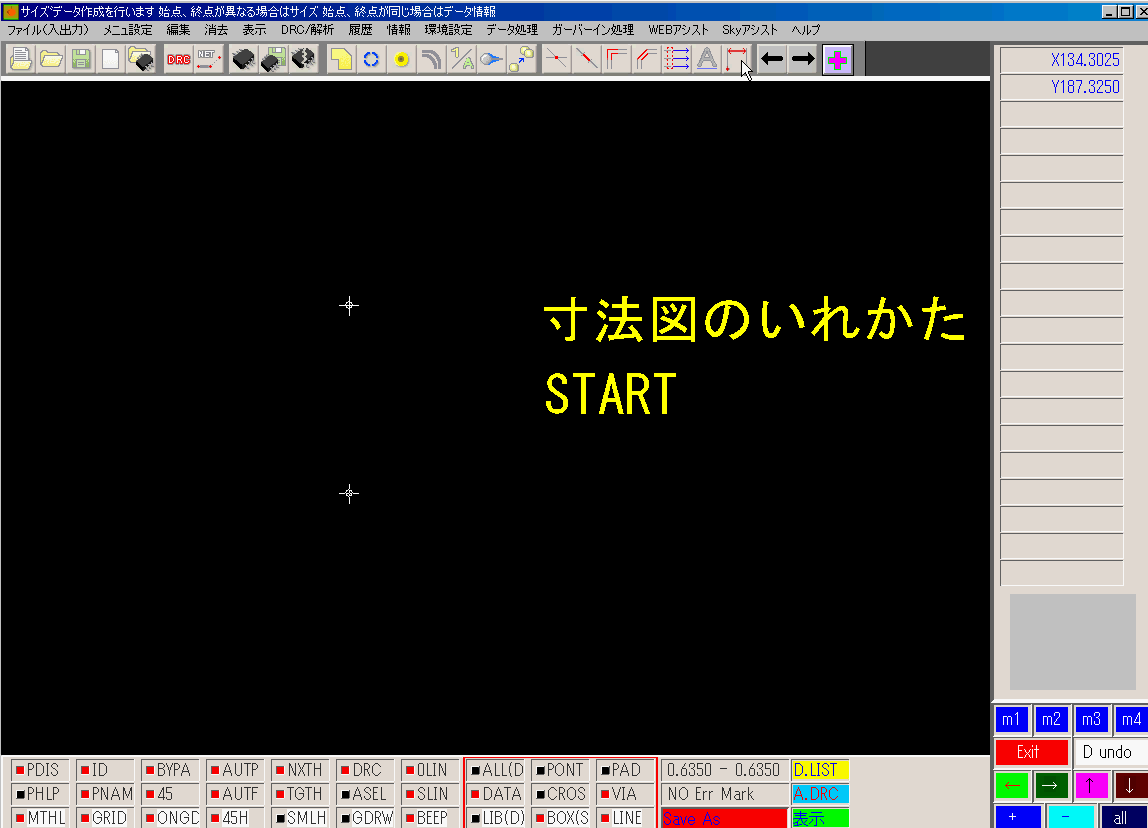Screen dimensions: 1148x828
Task: Toggle the GRID option
Action: point(105,818)
